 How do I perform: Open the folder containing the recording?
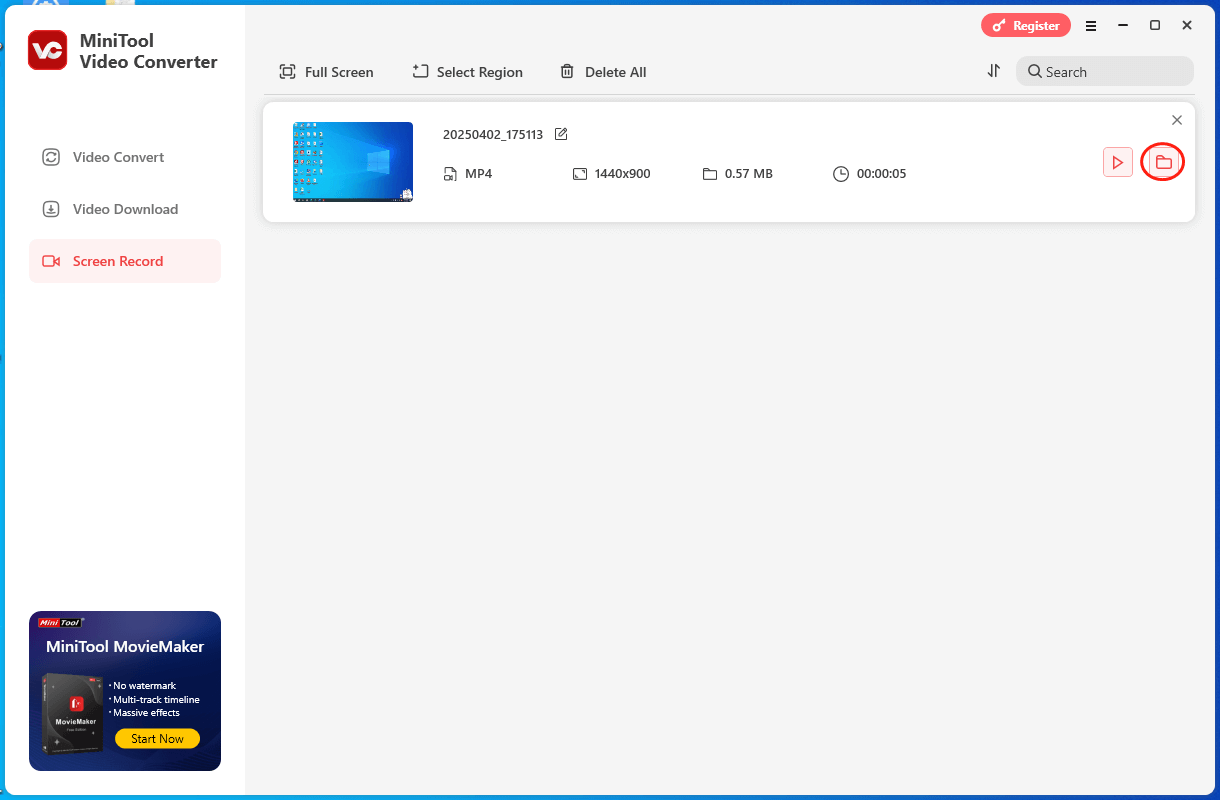1162,161
